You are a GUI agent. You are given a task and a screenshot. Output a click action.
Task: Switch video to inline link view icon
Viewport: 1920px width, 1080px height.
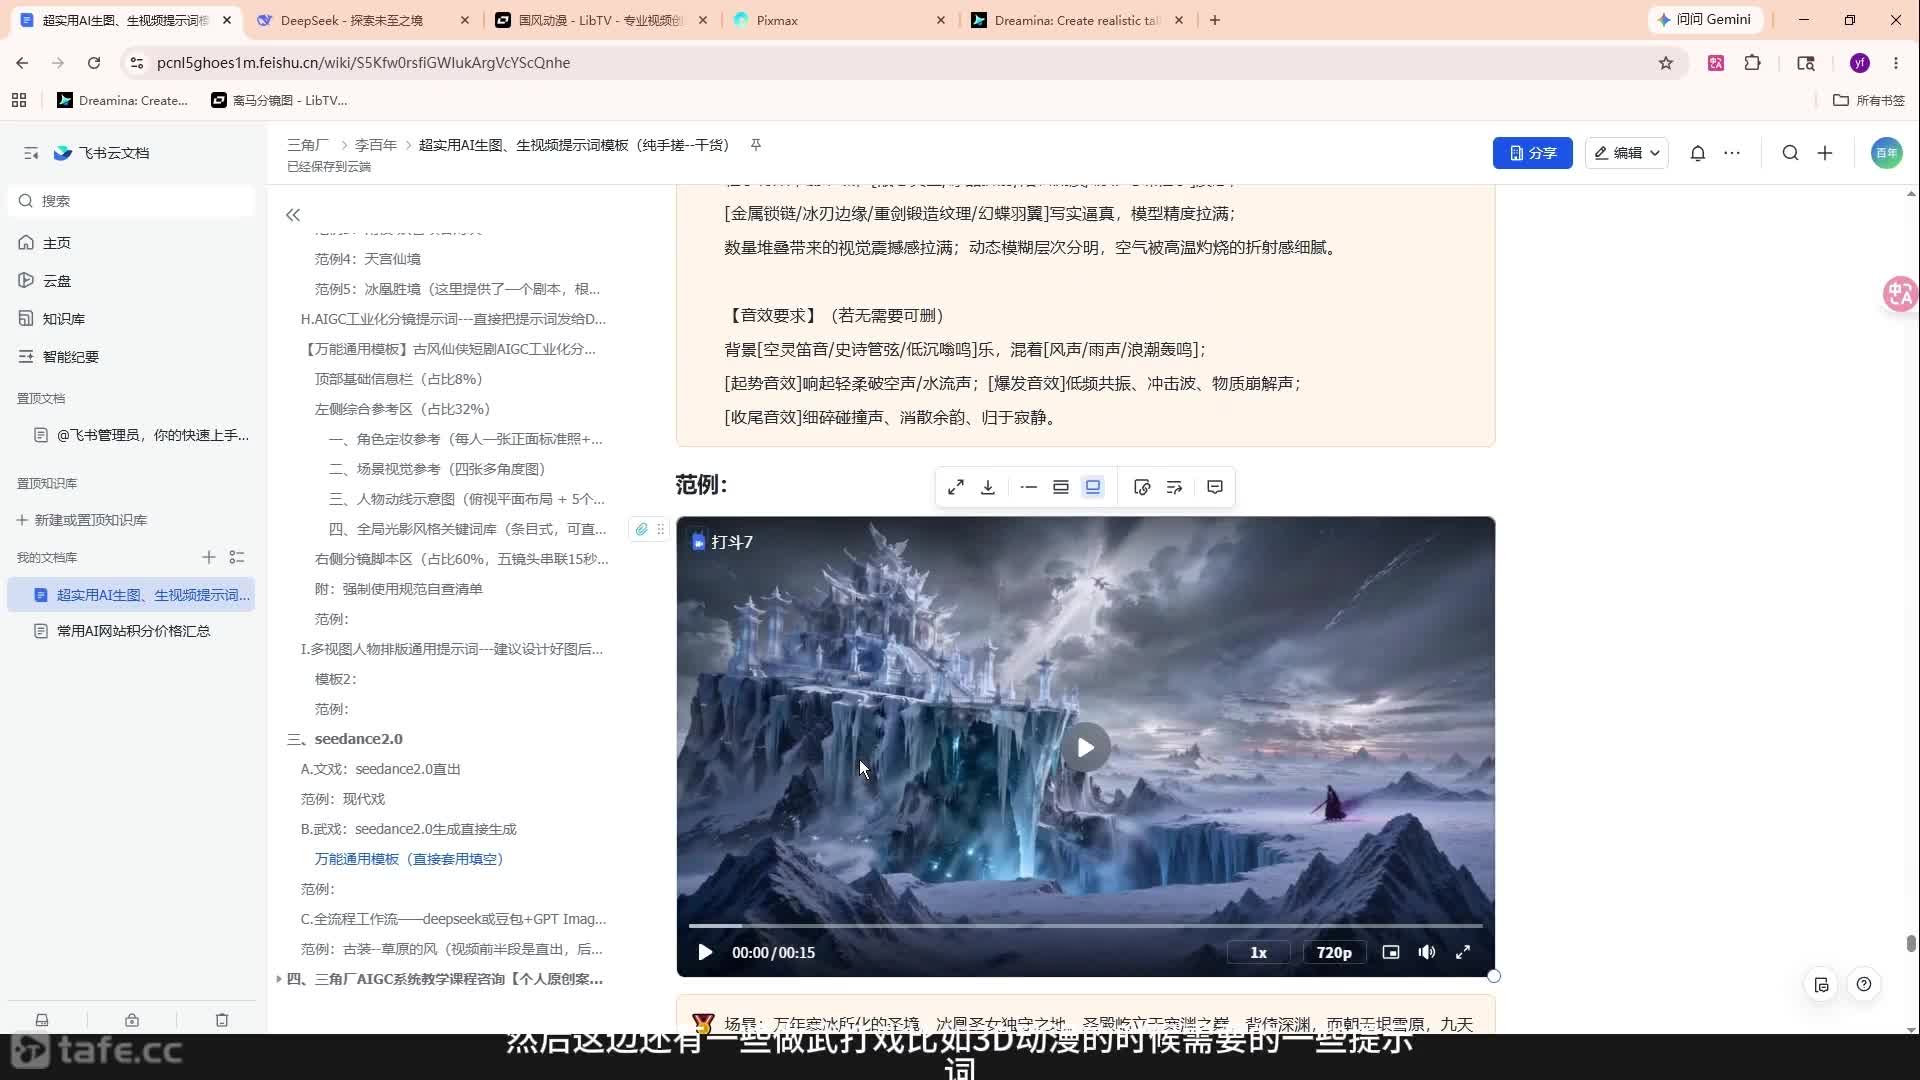pyautogui.click(x=1029, y=487)
